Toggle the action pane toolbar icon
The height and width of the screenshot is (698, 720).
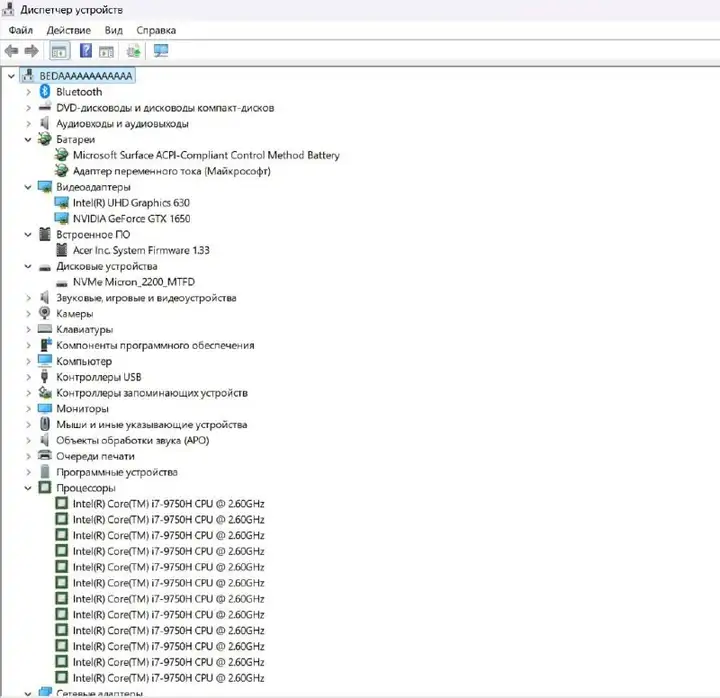106,51
